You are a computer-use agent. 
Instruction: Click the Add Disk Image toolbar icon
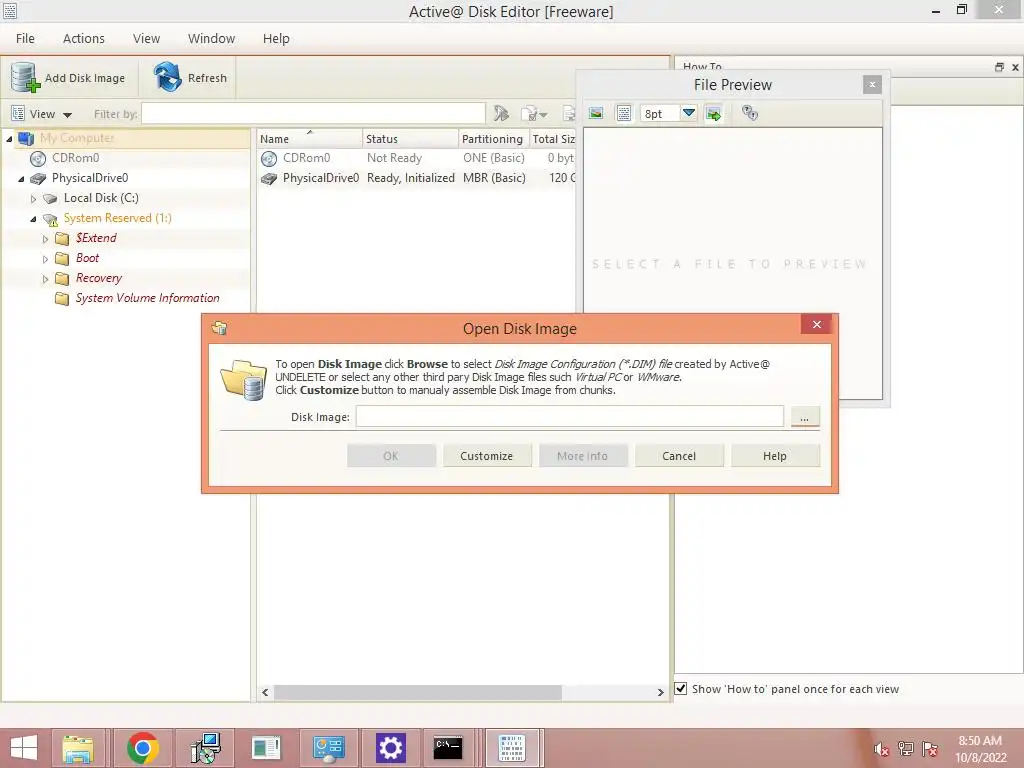[x=25, y=78]
